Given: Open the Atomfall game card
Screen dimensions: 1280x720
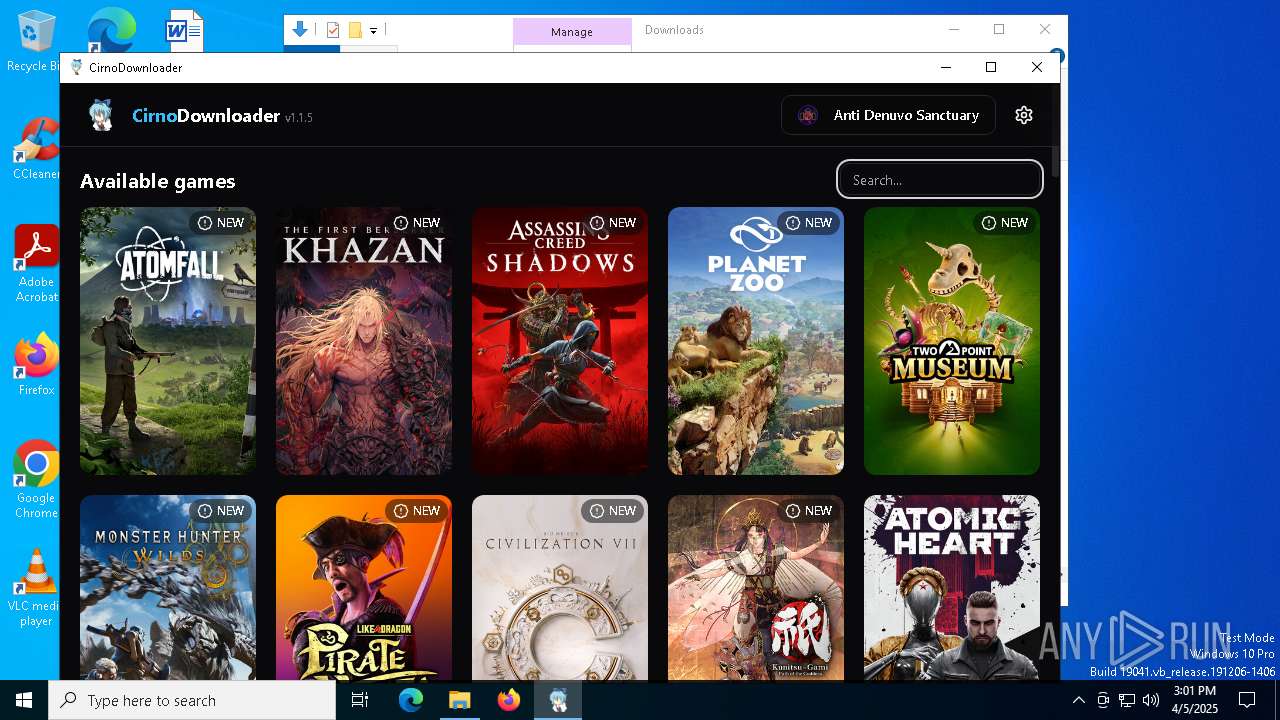Looking at the screenshot, I should click(168, 341).
